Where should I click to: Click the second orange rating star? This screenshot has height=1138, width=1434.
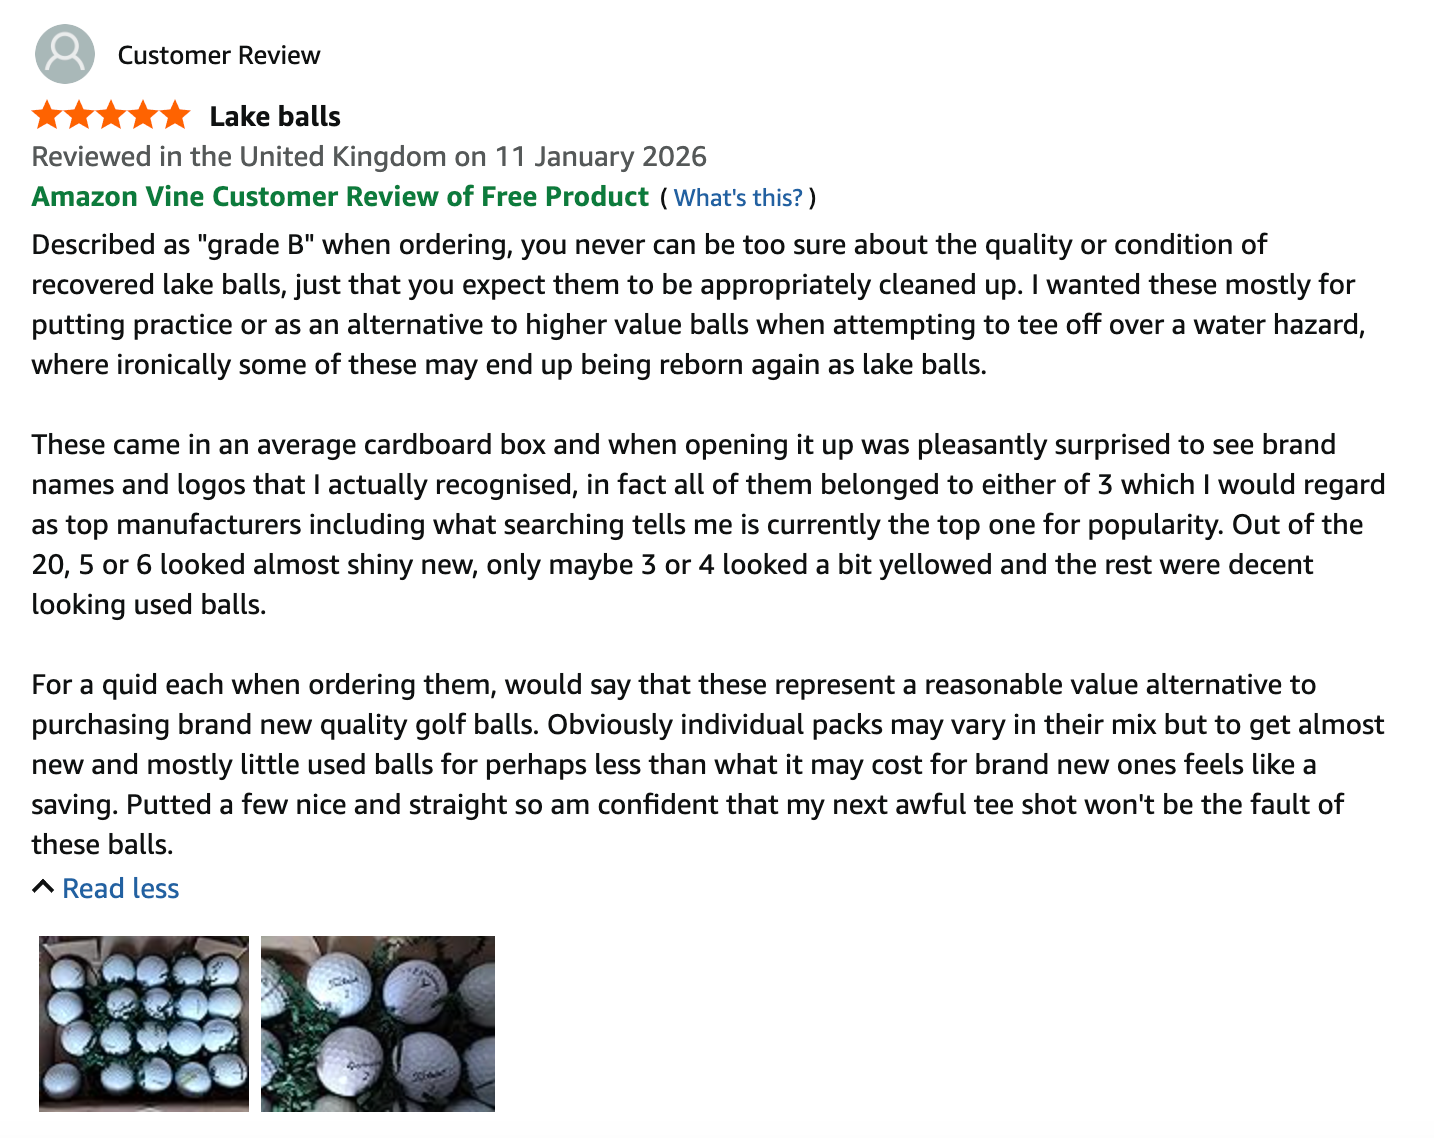(79, 116)
